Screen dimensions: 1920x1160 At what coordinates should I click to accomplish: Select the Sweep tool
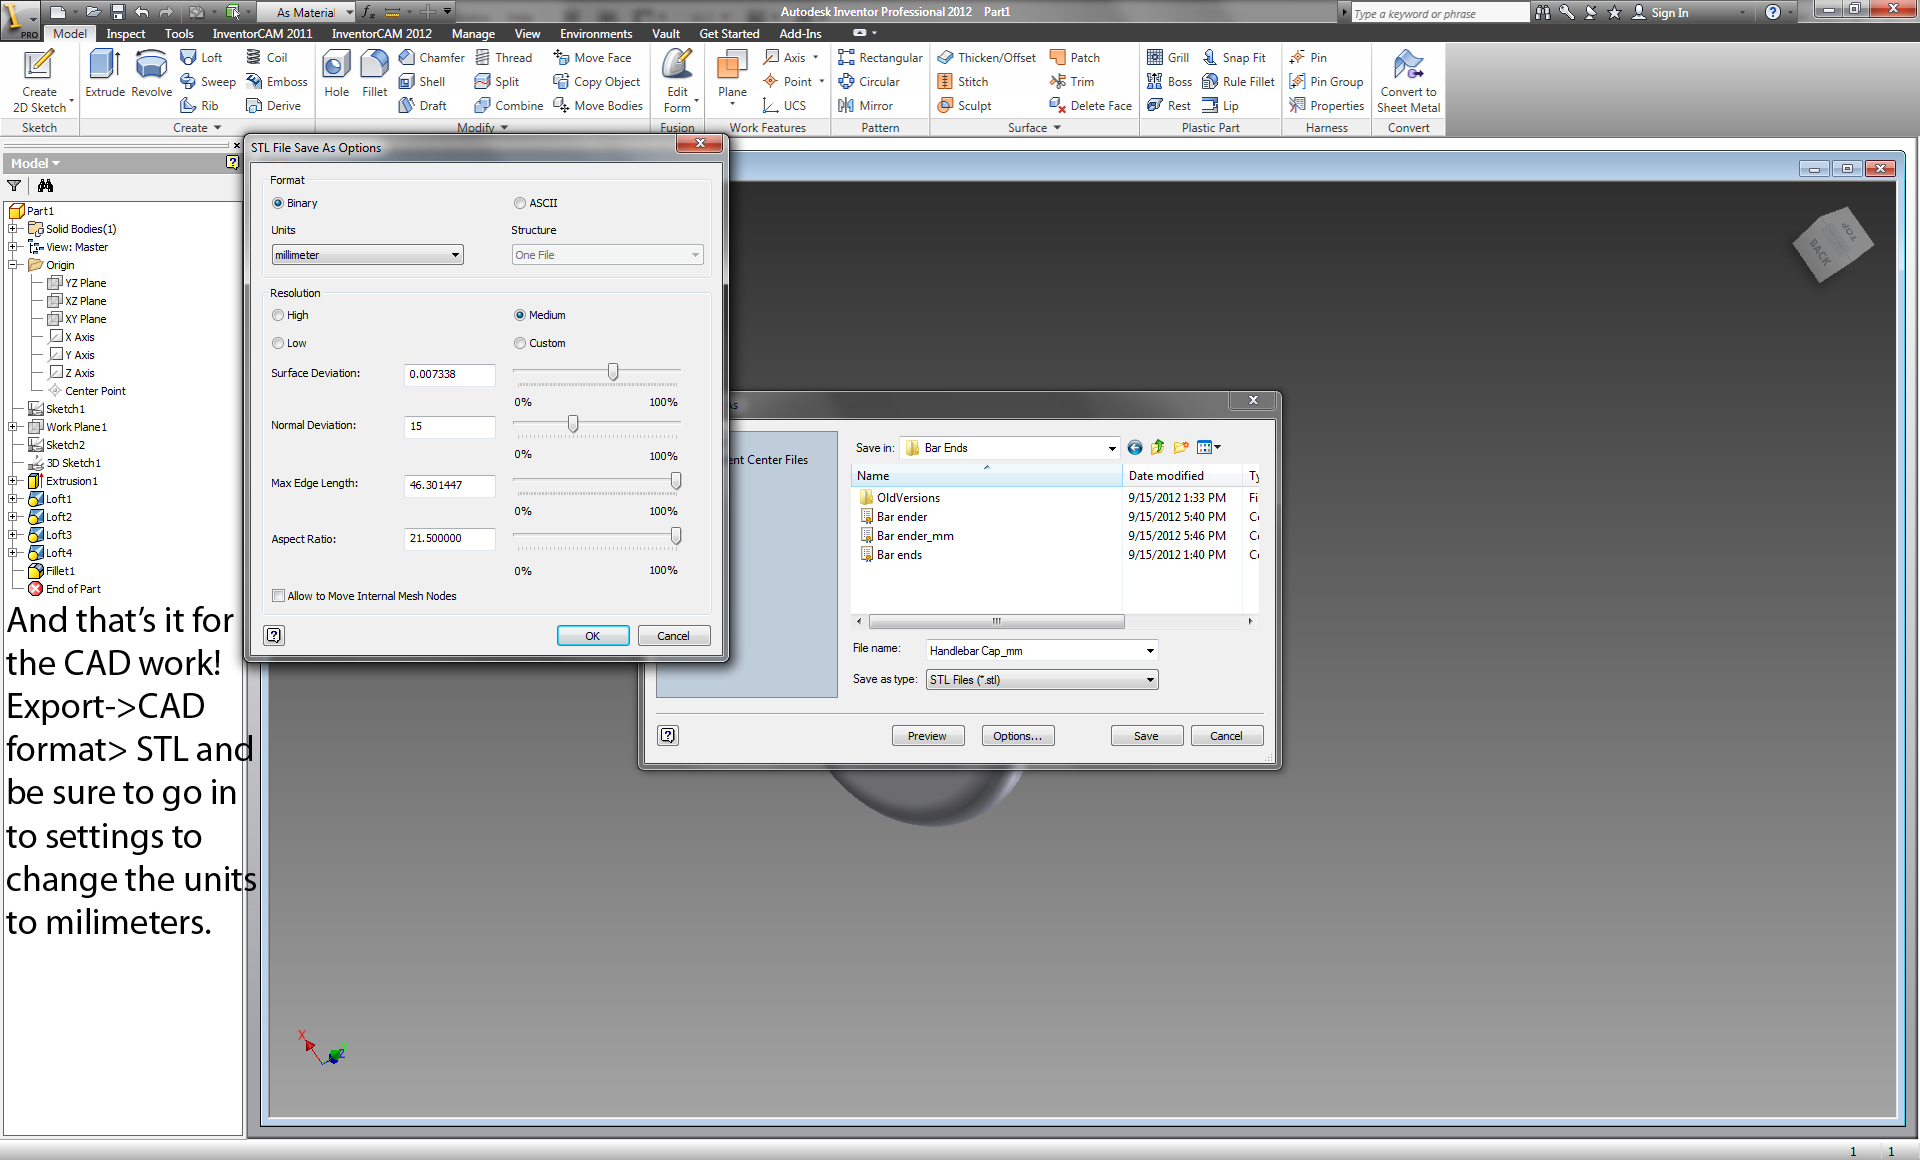click(x=208, y=82)
